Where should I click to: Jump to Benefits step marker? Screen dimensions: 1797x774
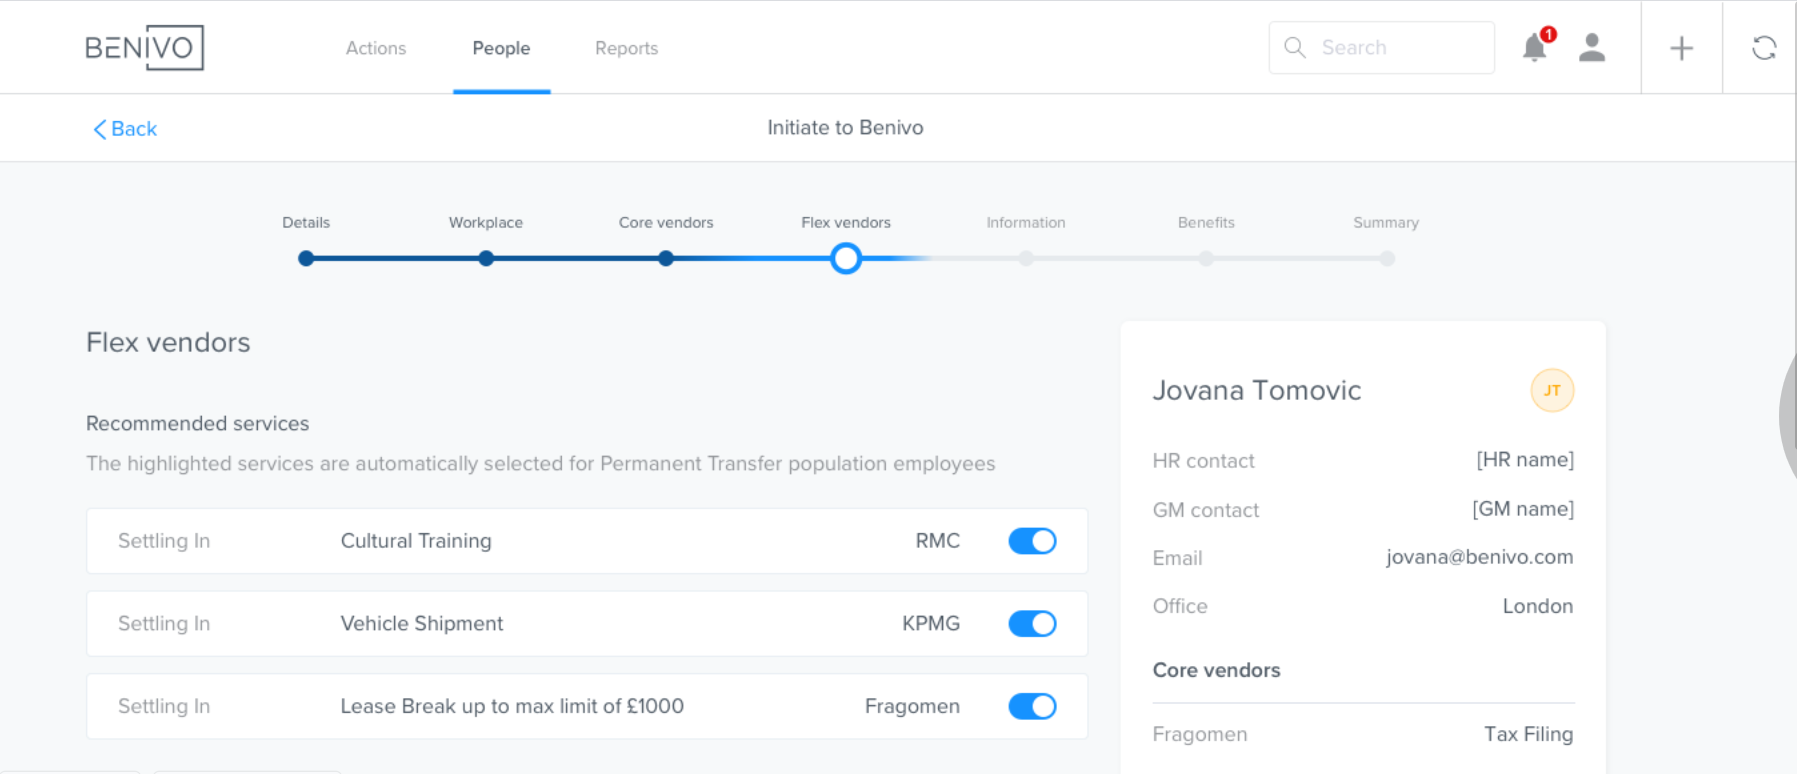(x=1206, y=258)
